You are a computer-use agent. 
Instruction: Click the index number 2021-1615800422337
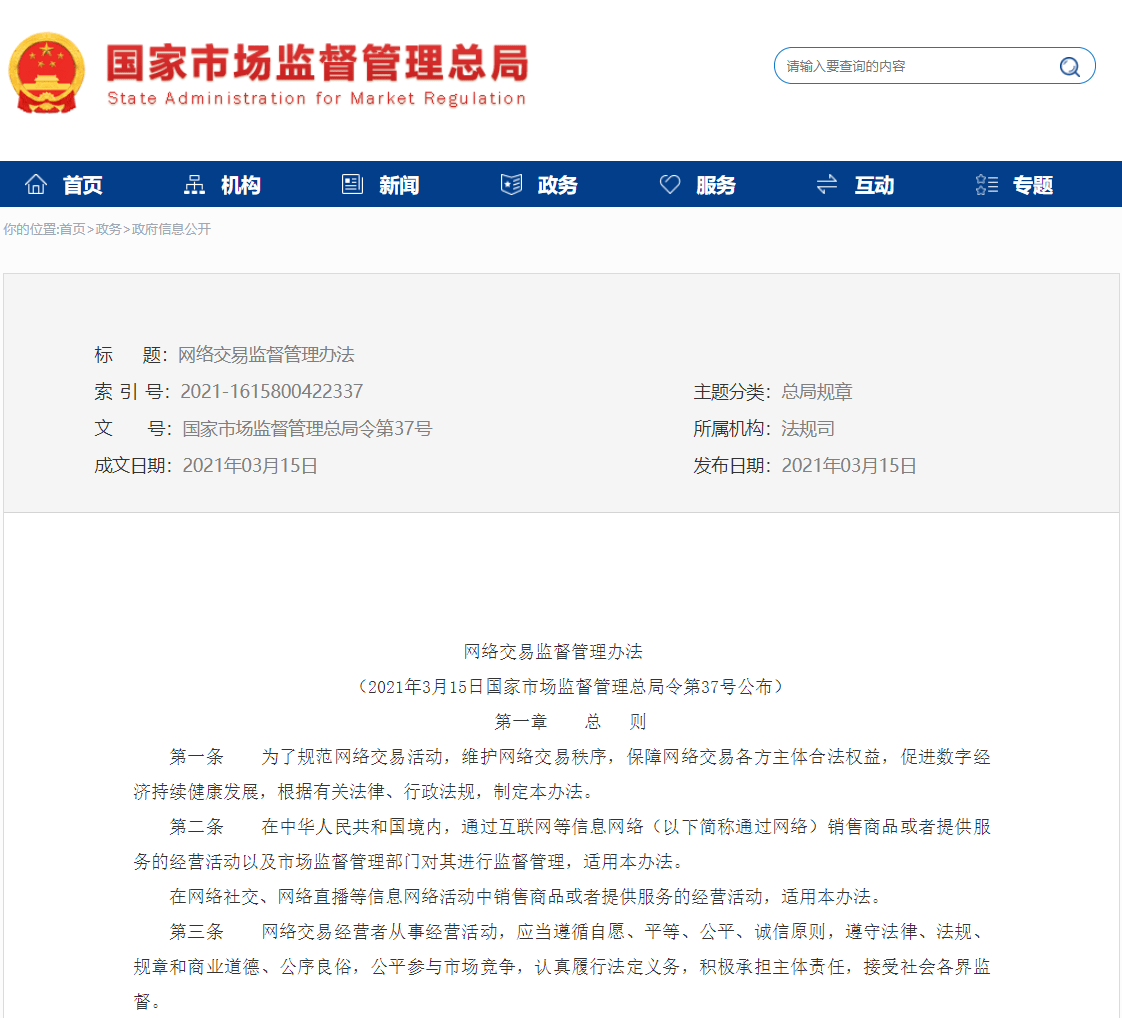click(x=272, y=391)
